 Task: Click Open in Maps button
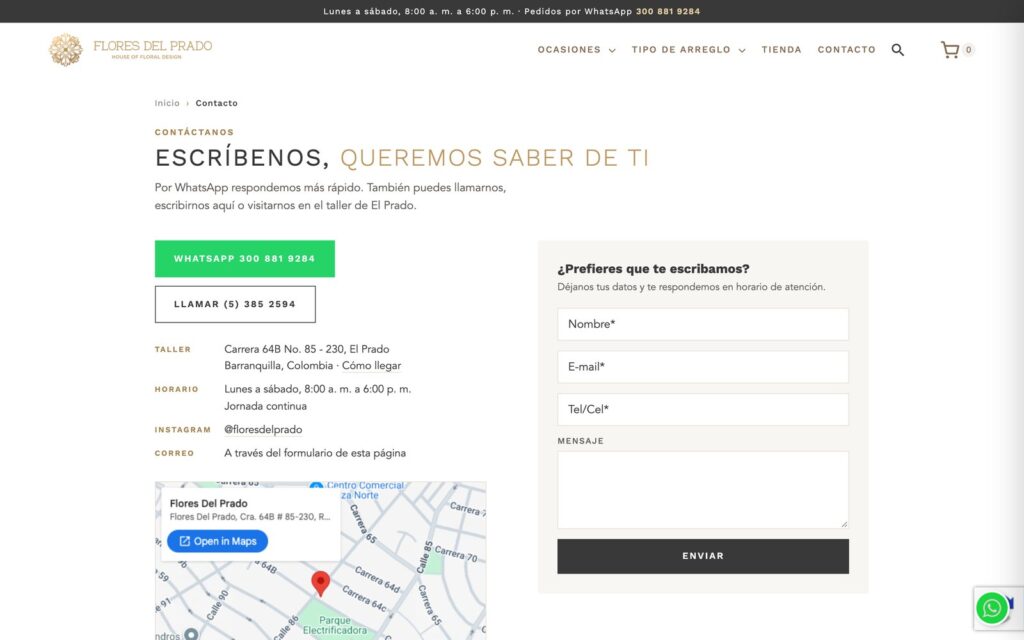click(x=217, y=541)
